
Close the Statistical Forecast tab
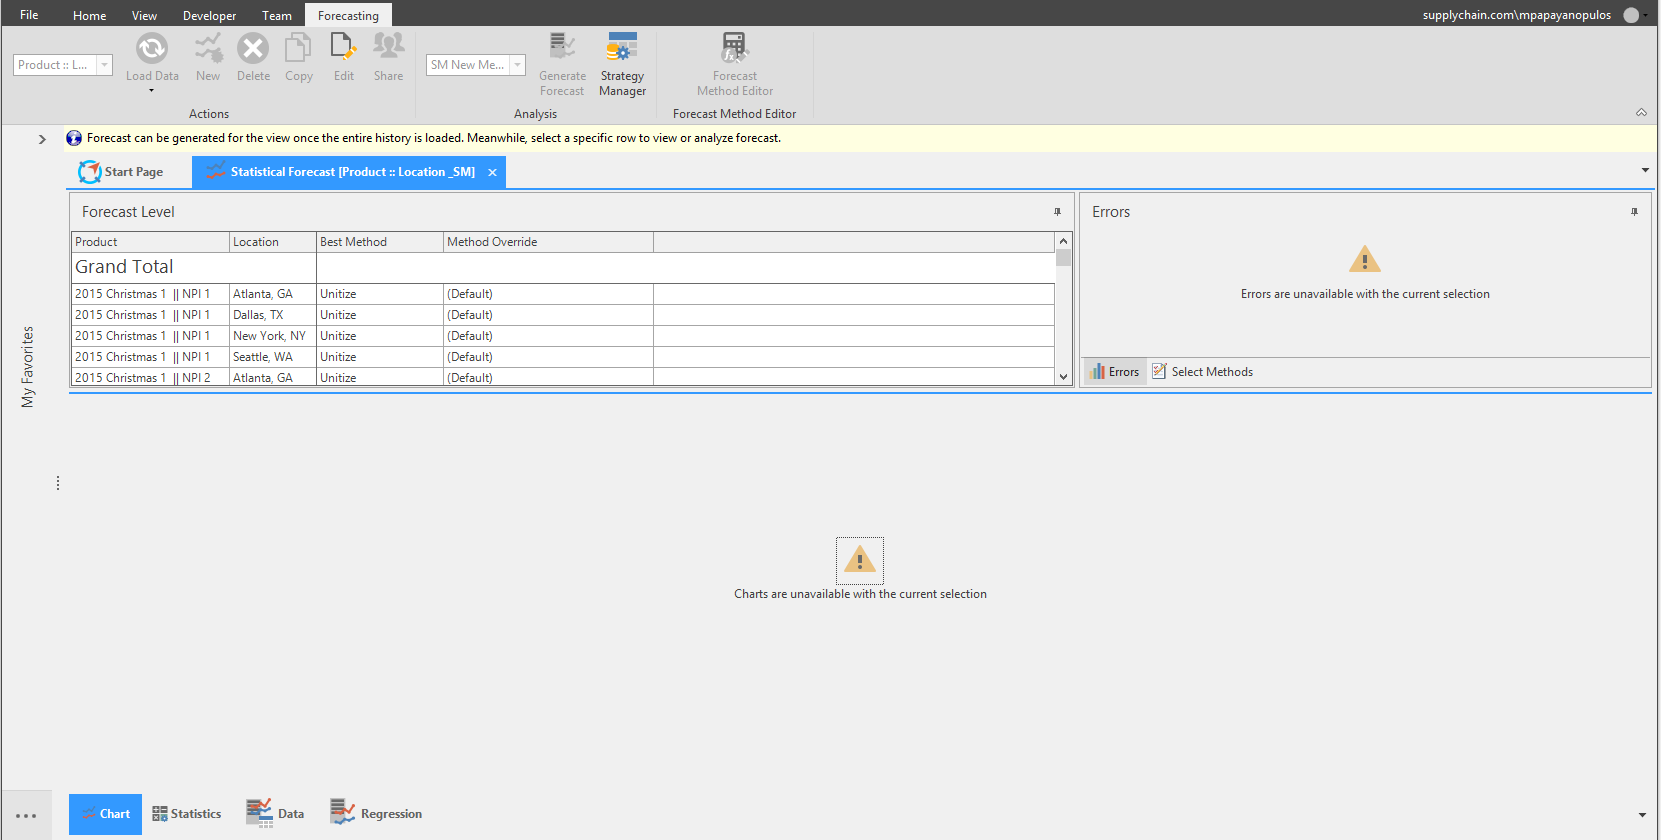click(x=492, y=172)
